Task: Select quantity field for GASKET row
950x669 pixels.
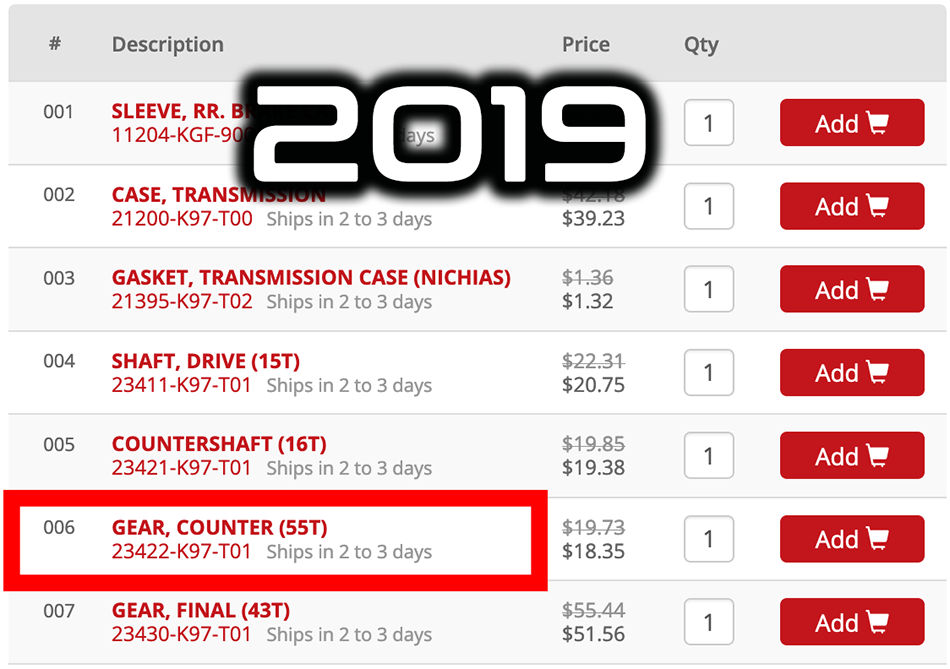Action: [x=709, y=290]
